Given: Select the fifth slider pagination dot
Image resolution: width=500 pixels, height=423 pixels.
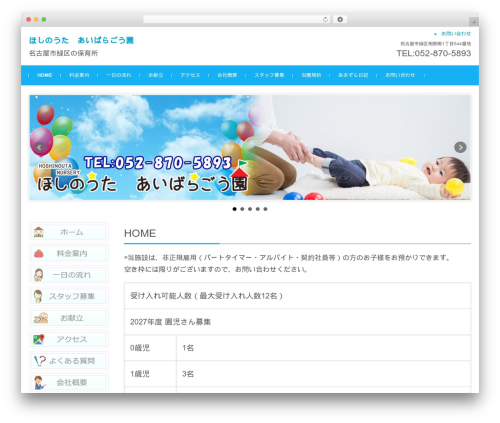Looking at the screenshot, I should pos(265,209).
